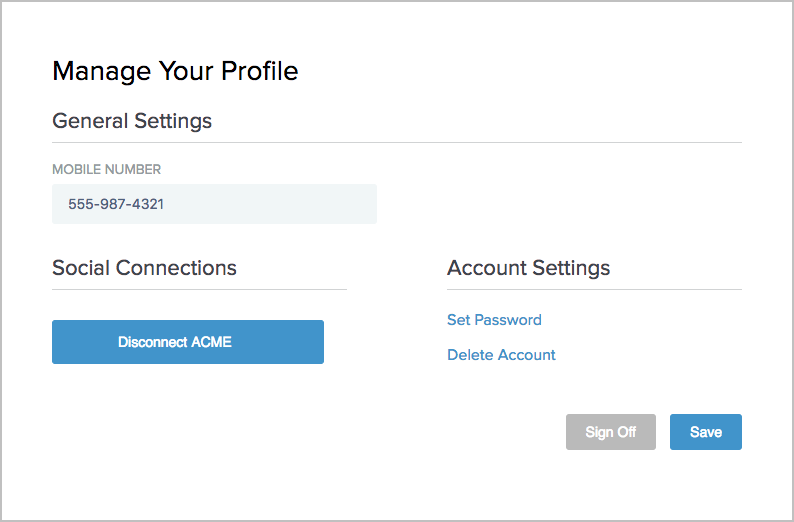Click the Disconnect ACME button
Screen dimensions: 794x522
tap(188, 342)
